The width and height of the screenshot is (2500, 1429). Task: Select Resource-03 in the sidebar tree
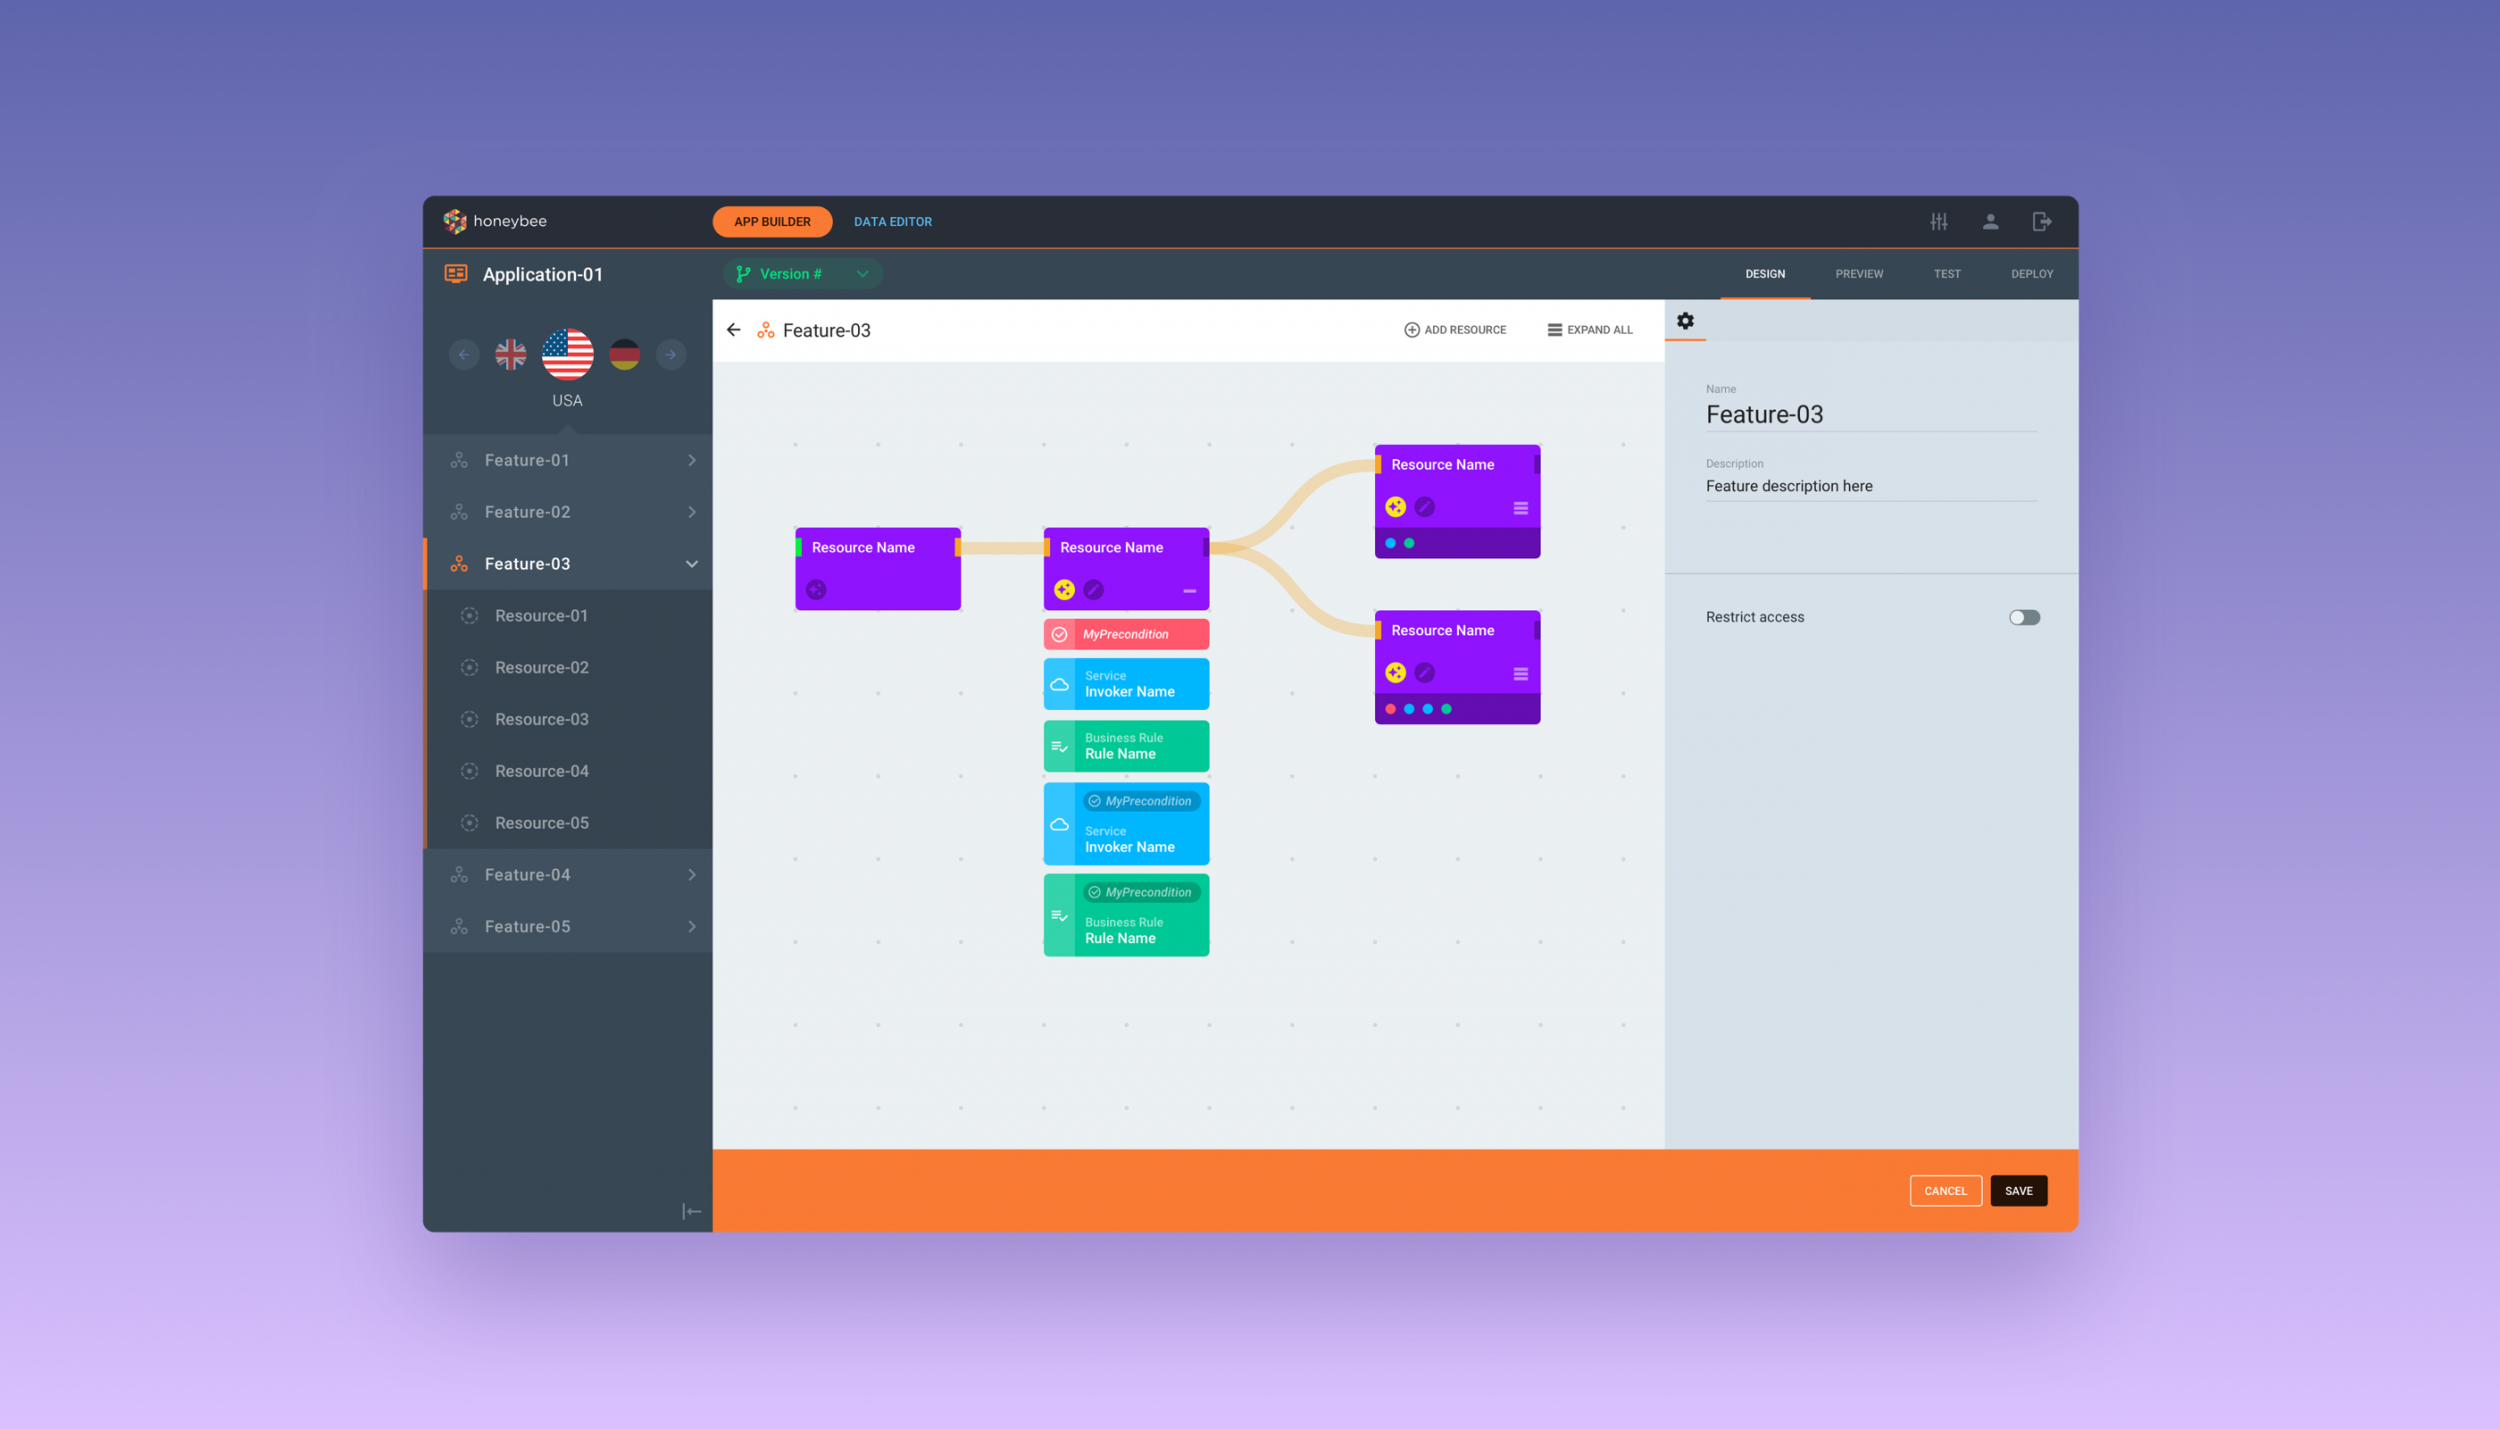pos(541,719)
